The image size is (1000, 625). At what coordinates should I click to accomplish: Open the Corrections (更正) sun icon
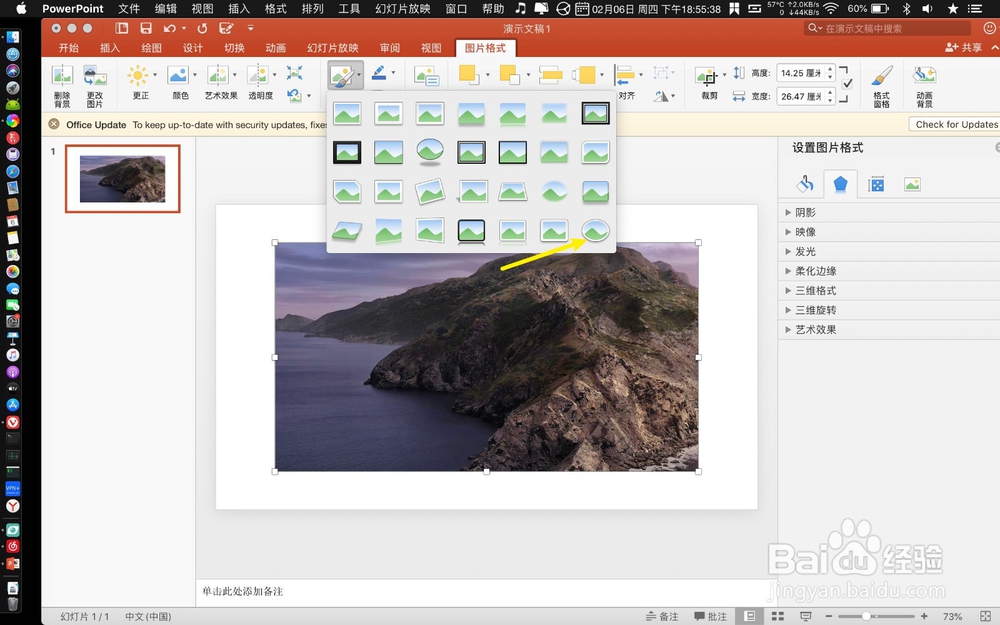pos(138,75)
